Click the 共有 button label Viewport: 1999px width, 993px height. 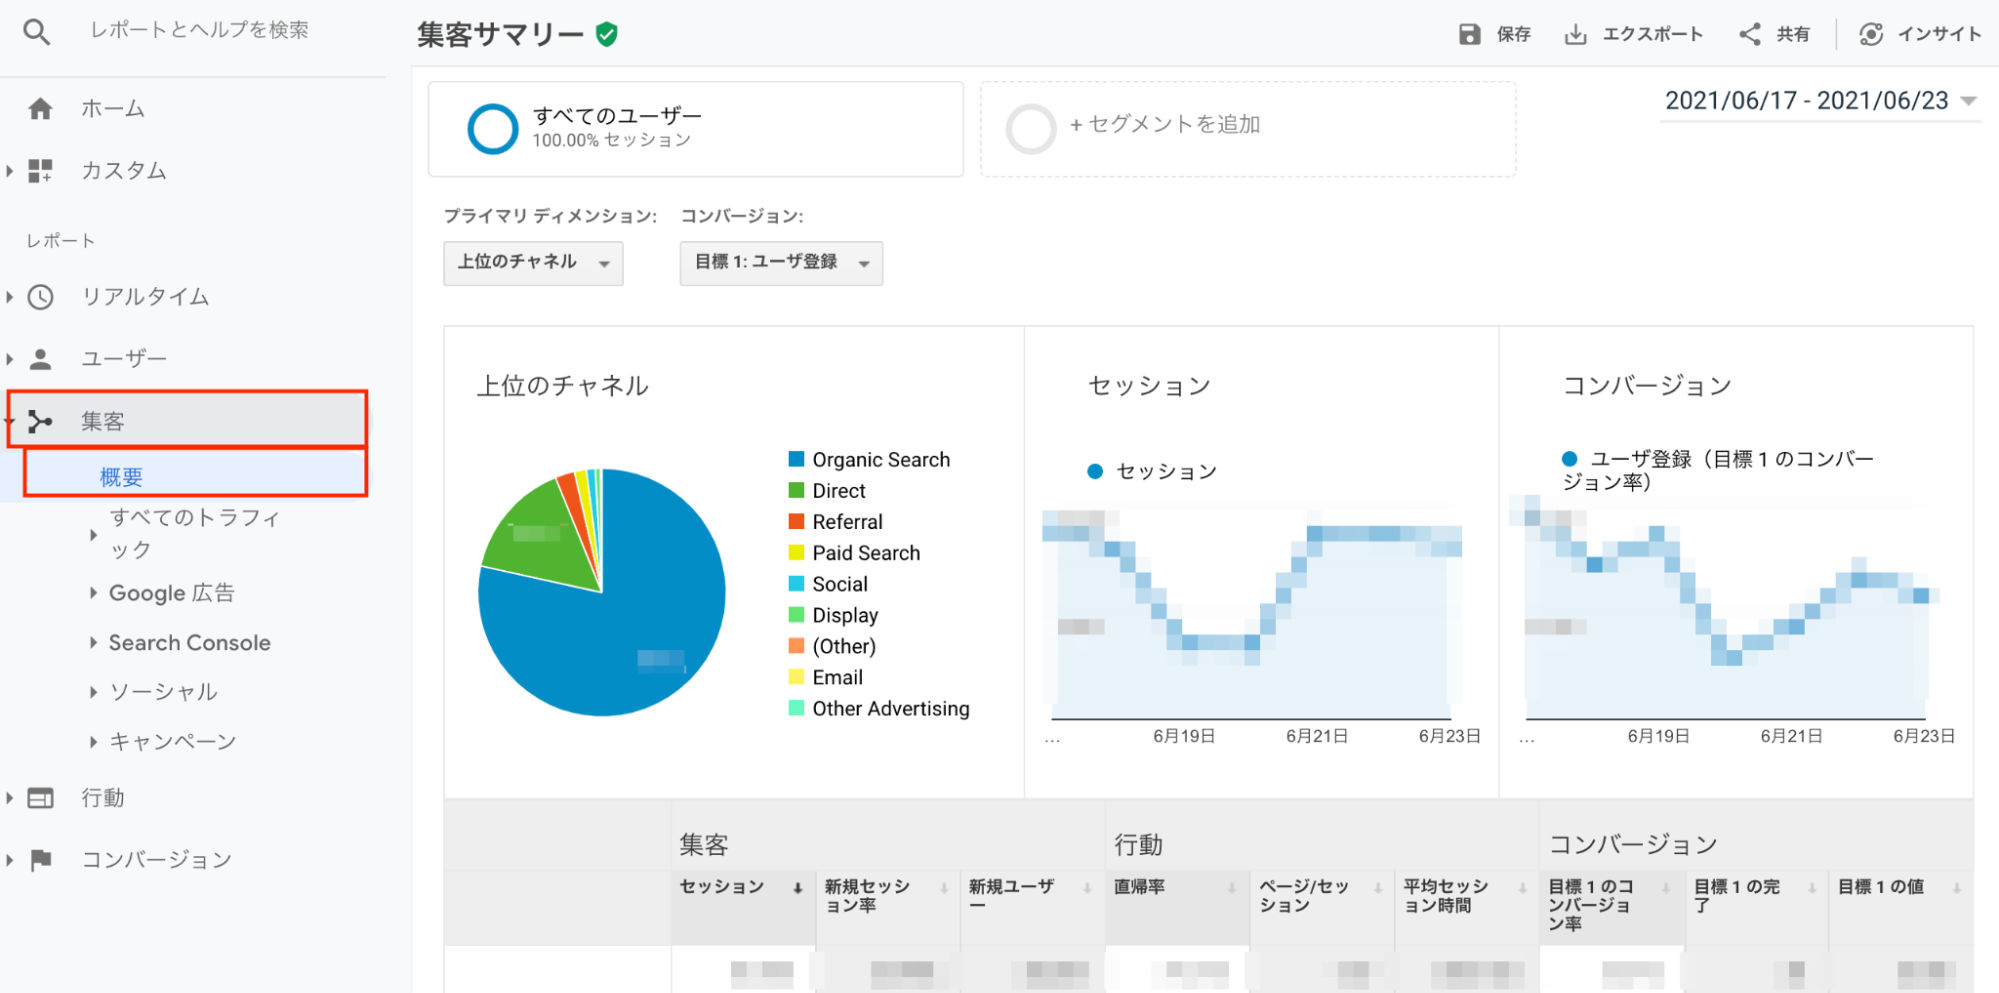pyautogui.click(x=1792, y=34)
